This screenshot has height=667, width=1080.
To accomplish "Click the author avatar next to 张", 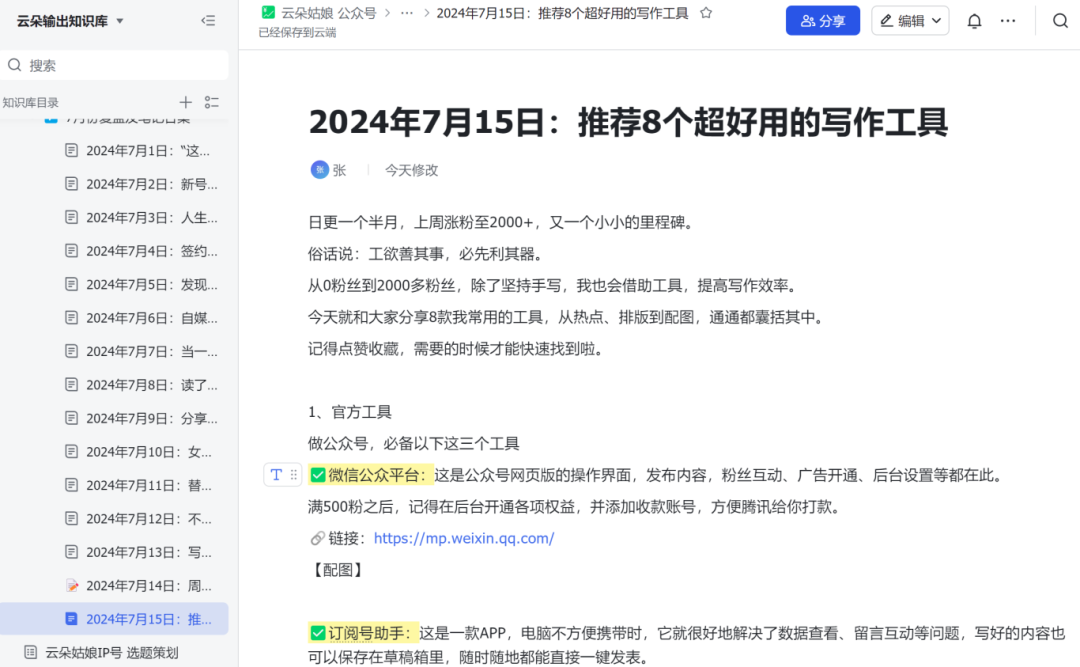I will pos(319,170).
